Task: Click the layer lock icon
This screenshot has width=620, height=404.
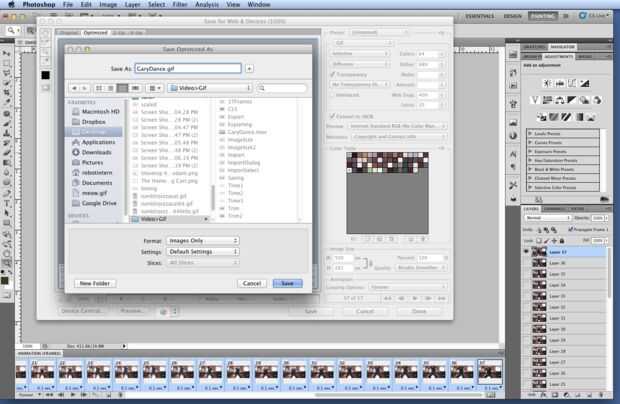Action: (562, 240)
